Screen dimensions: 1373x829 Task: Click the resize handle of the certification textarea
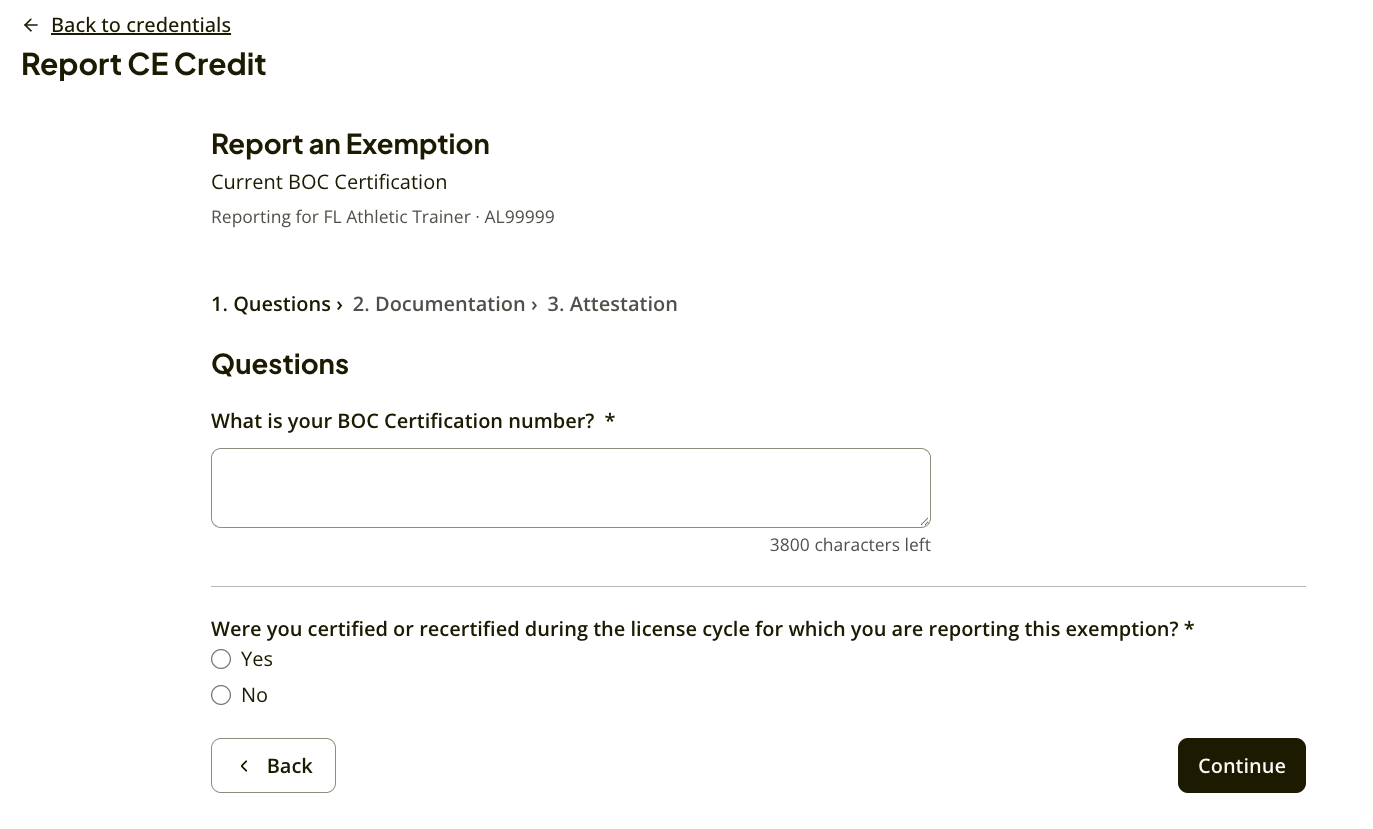[x=924, y=521]
